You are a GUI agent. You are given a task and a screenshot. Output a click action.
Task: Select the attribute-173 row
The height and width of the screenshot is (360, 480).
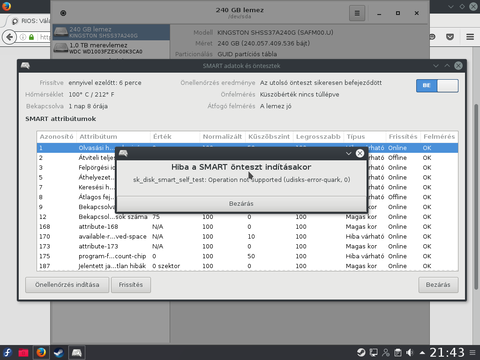pyautogui.click(x=247, y=246)
